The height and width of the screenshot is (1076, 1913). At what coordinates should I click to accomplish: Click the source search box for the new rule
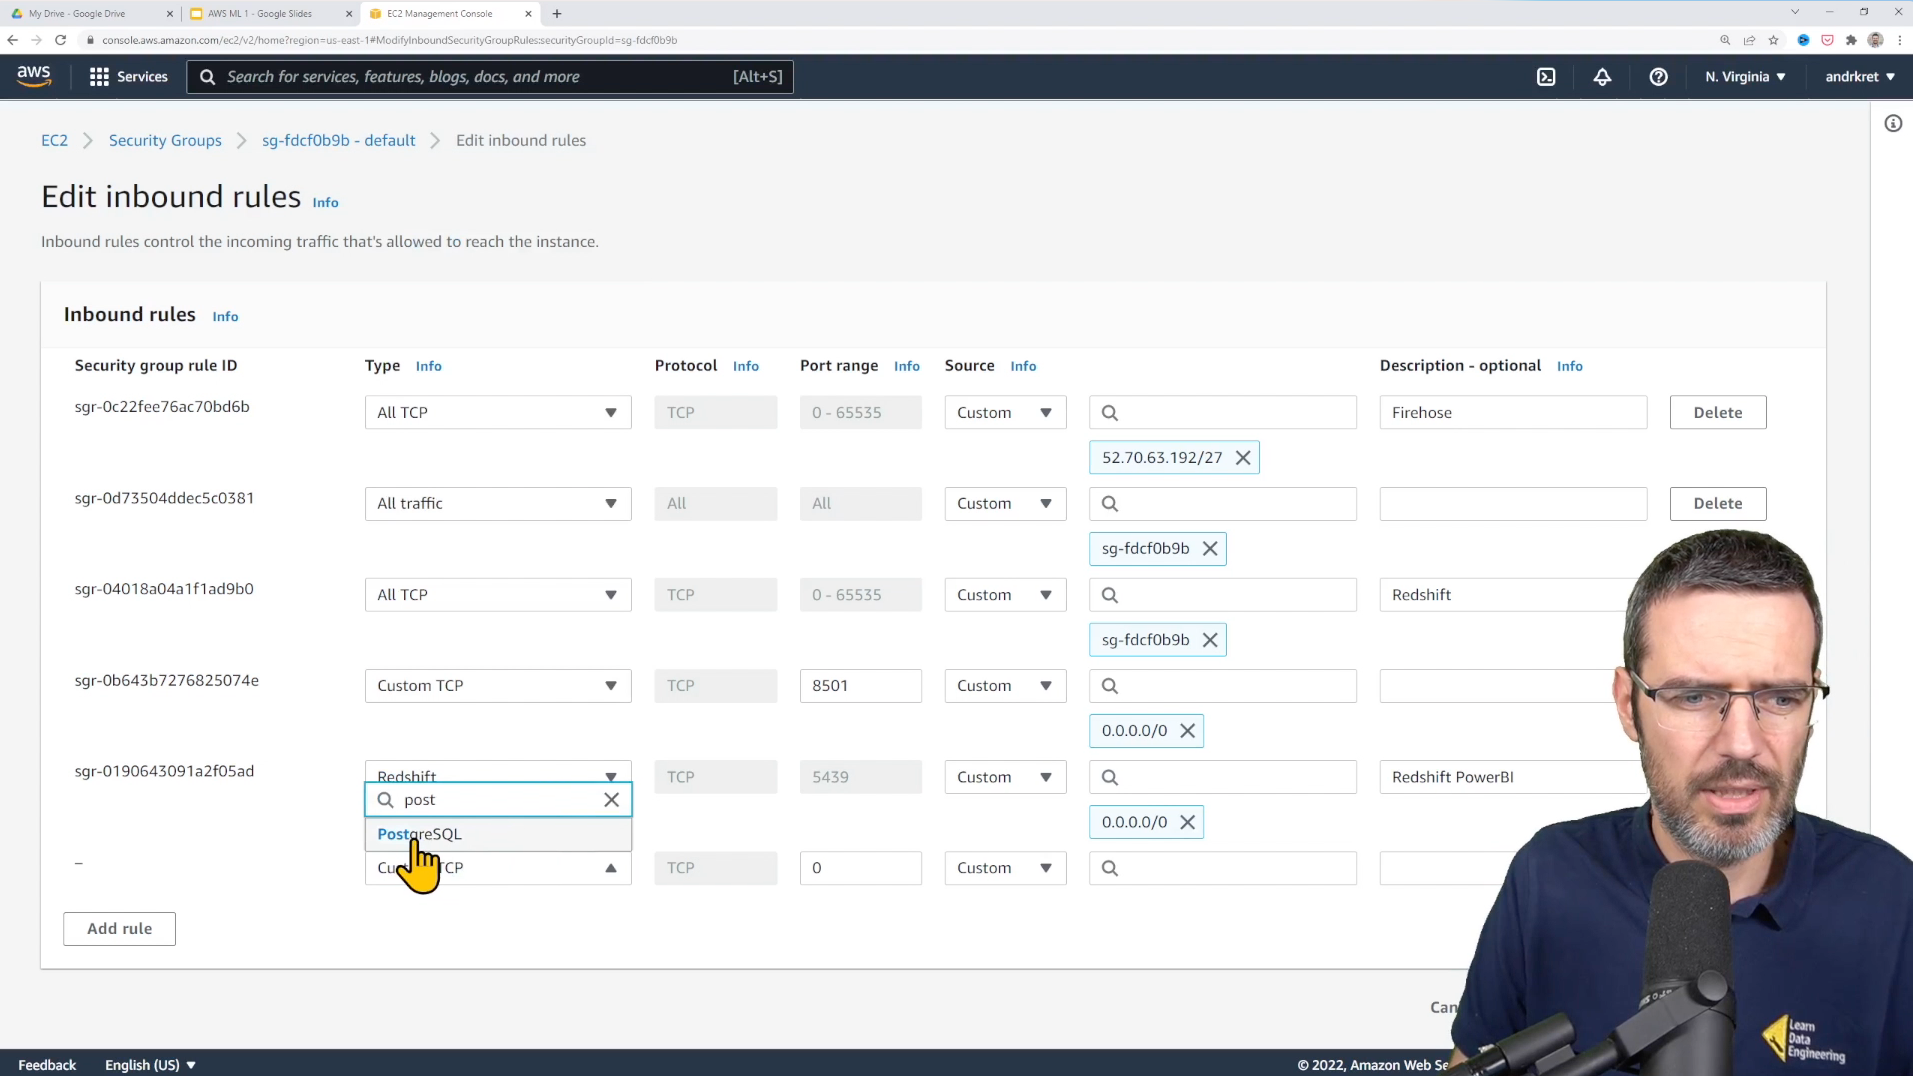[1222, 868]
